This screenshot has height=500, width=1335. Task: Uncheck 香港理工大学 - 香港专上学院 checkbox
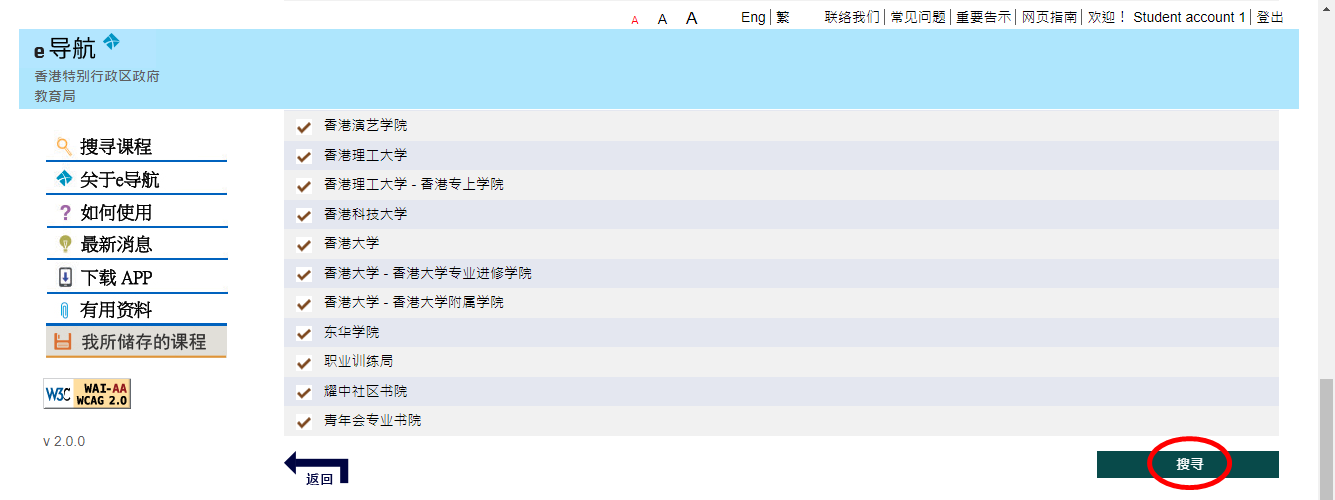tap(304, 186)
